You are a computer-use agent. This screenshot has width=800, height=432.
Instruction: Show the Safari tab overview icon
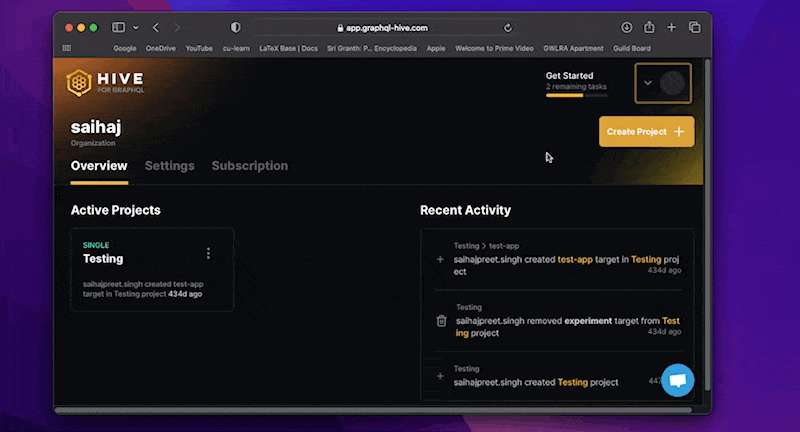coord(694,28)
